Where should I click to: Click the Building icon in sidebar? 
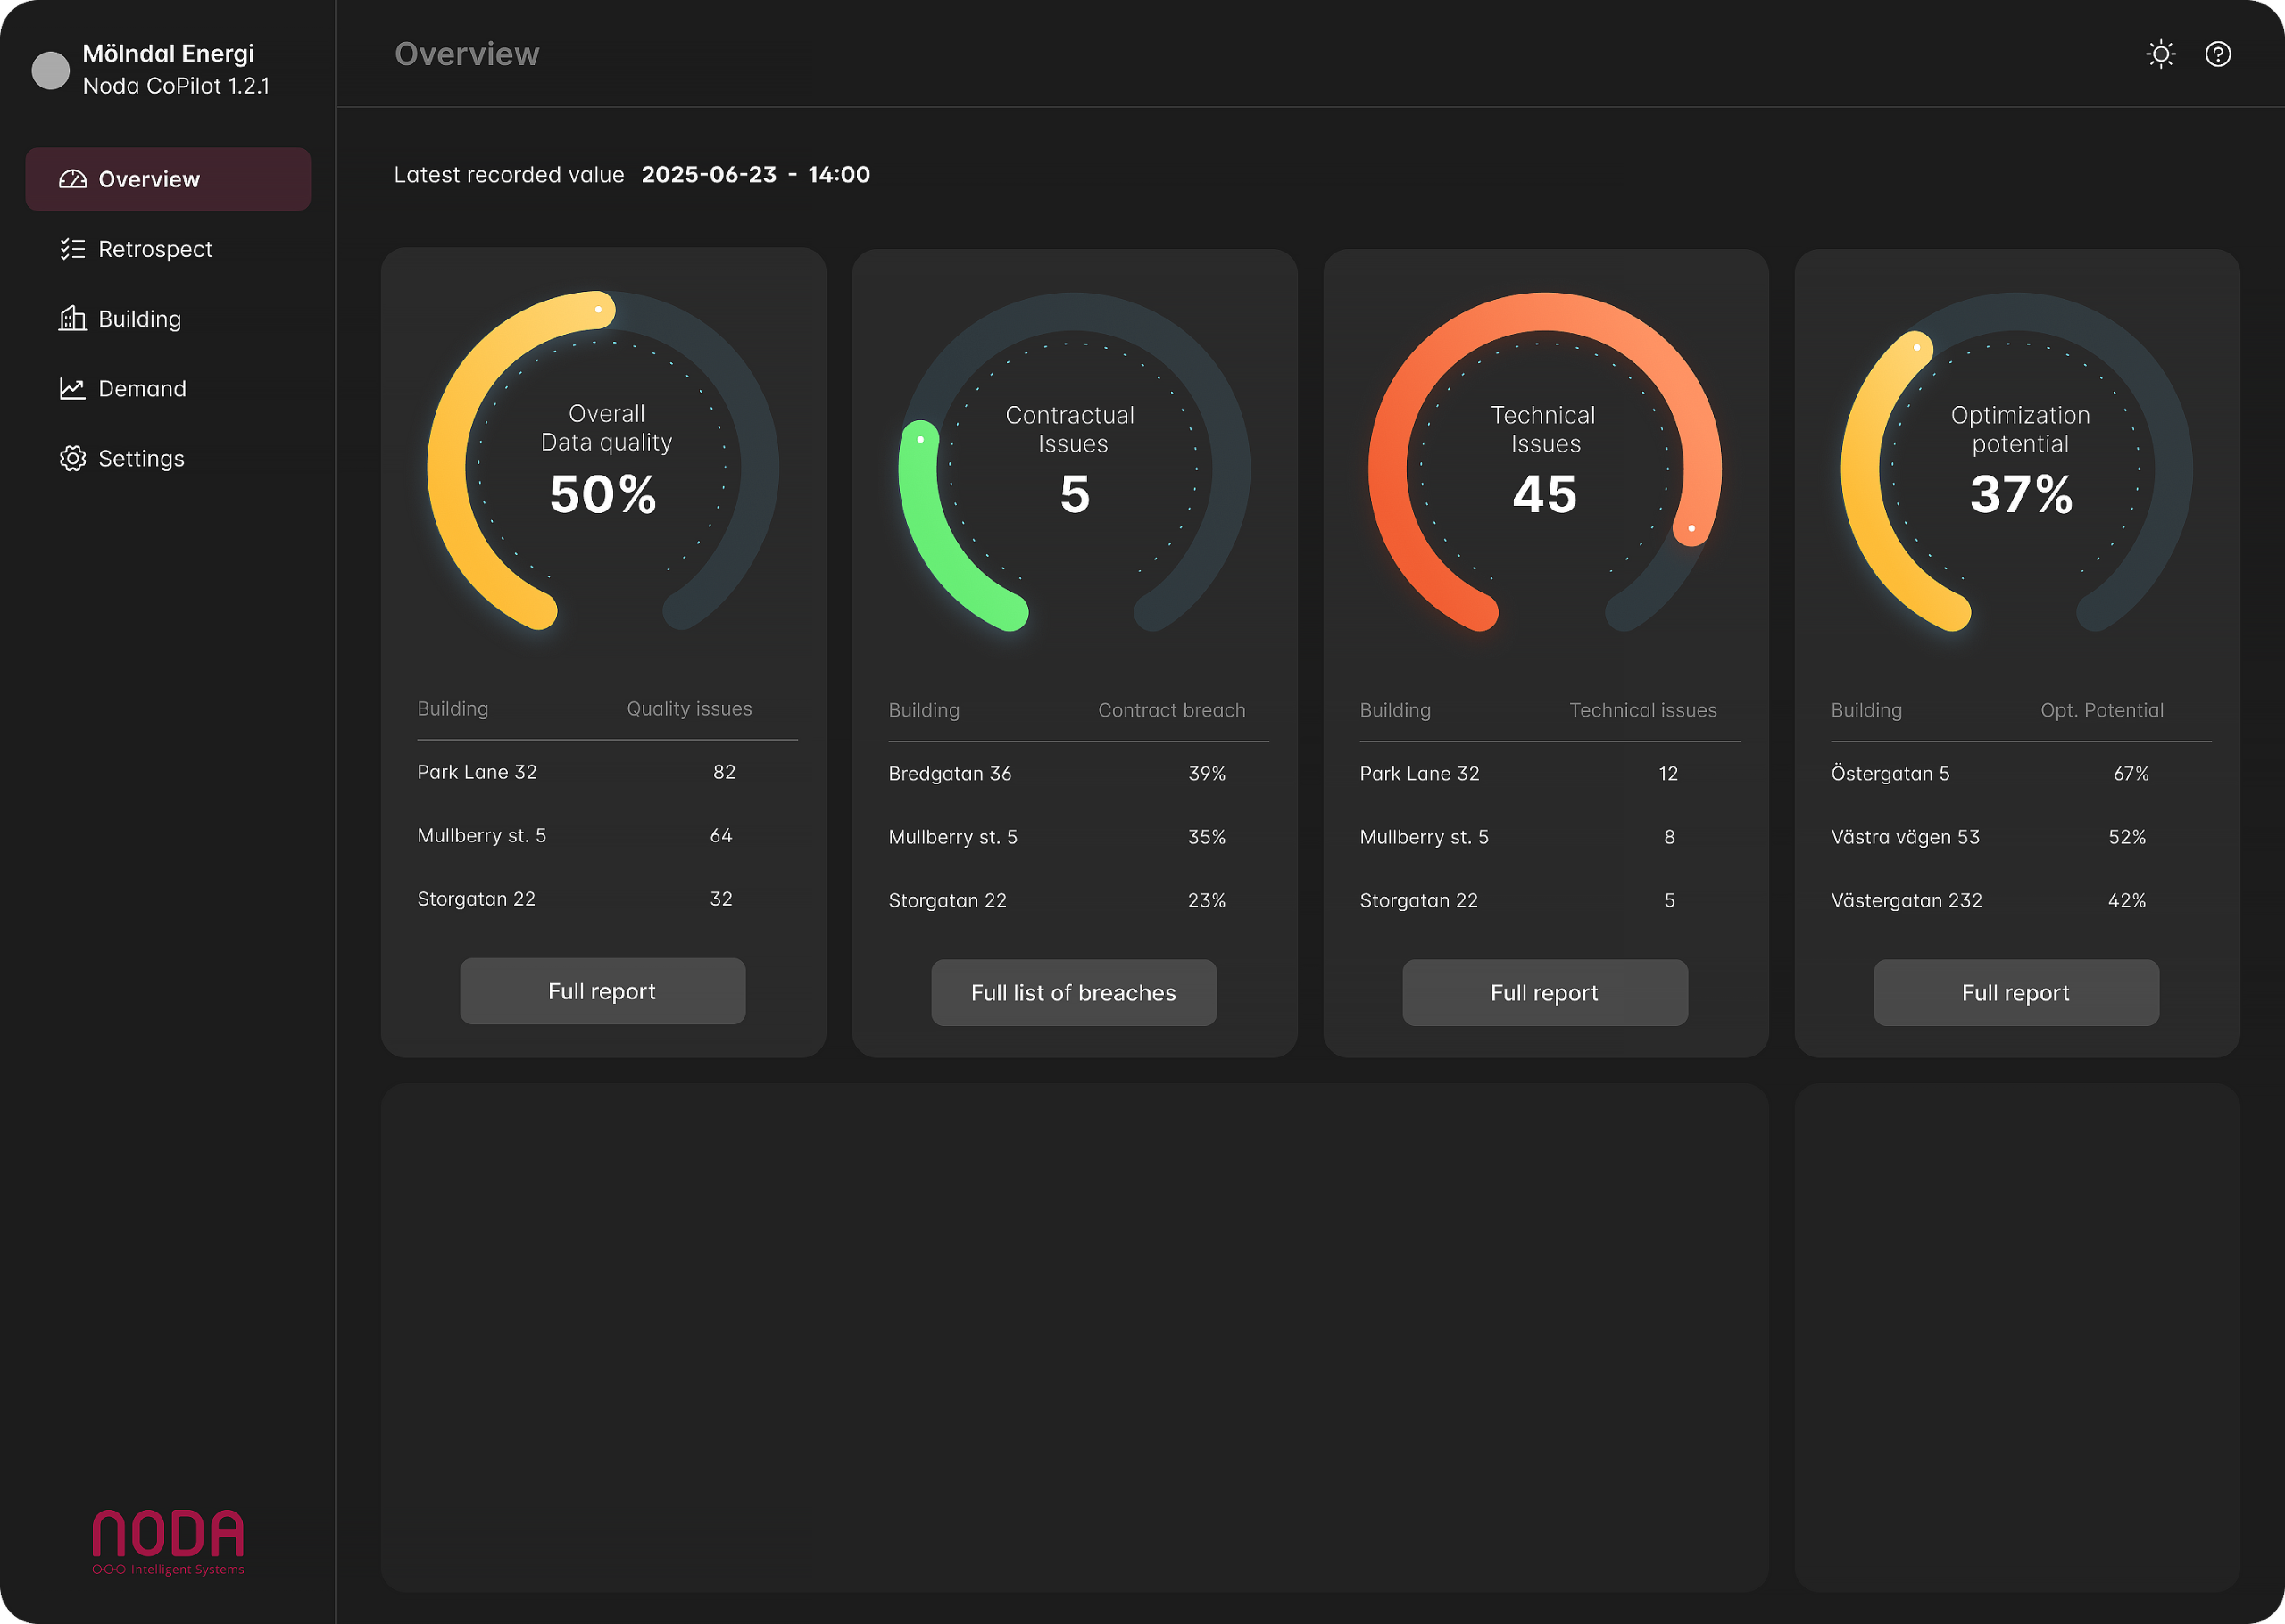tap(73, 319)
